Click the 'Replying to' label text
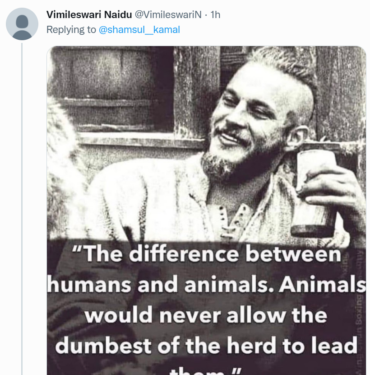This screenshot has width=370, height=375. [71, 30]
